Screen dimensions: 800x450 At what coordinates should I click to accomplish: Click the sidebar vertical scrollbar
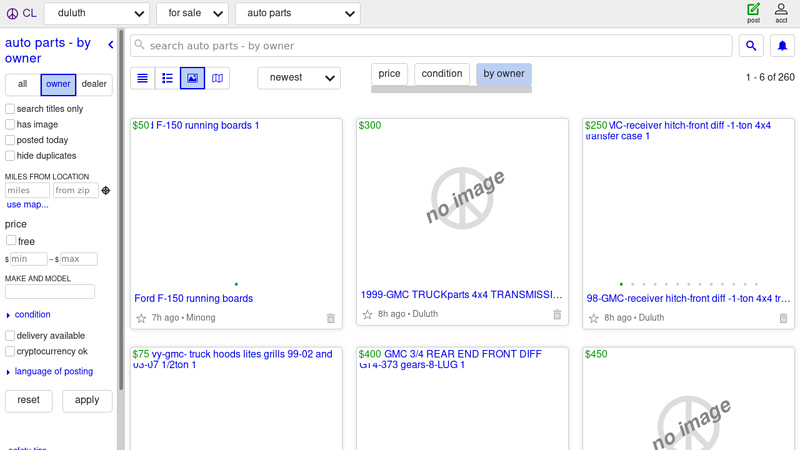(x=121, y=209)
